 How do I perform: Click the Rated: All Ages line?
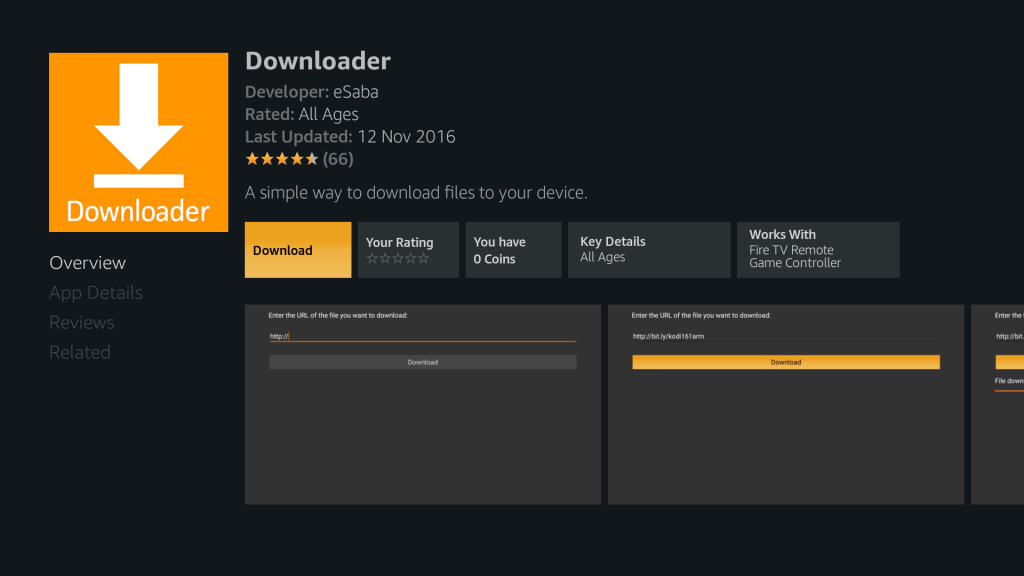[302, 114]
